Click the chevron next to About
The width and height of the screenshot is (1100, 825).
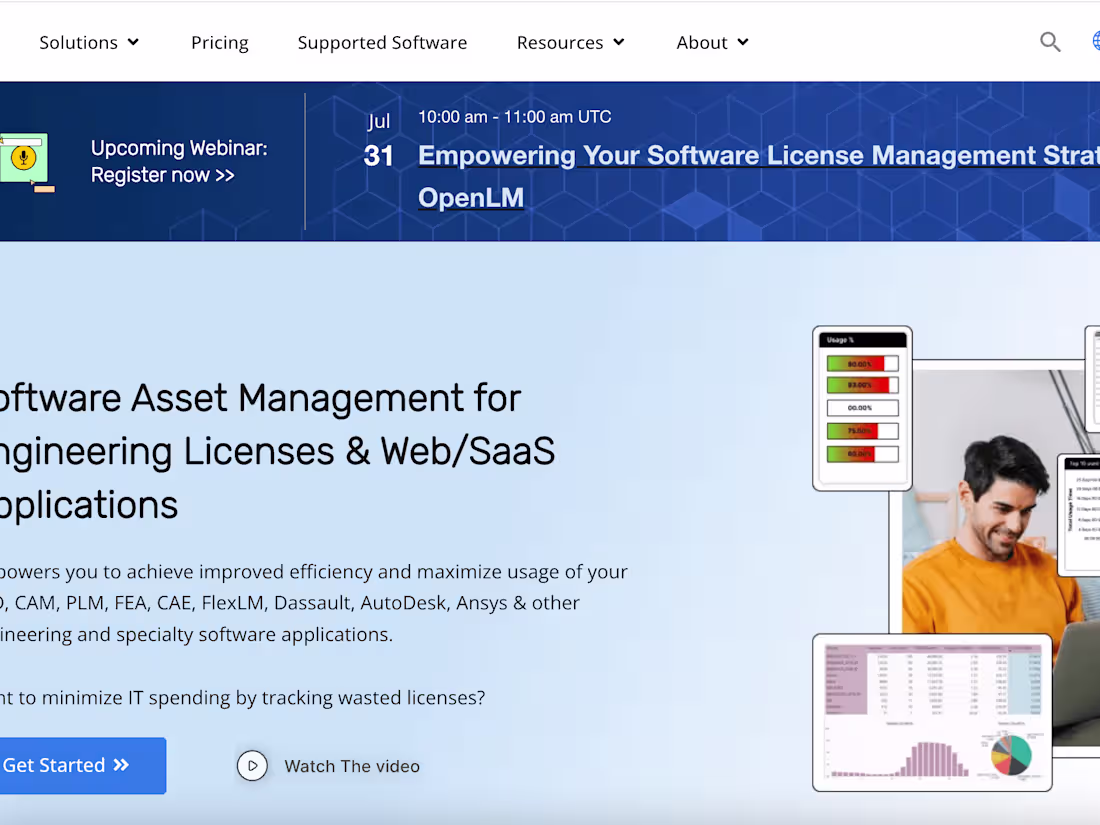[742, 42]
